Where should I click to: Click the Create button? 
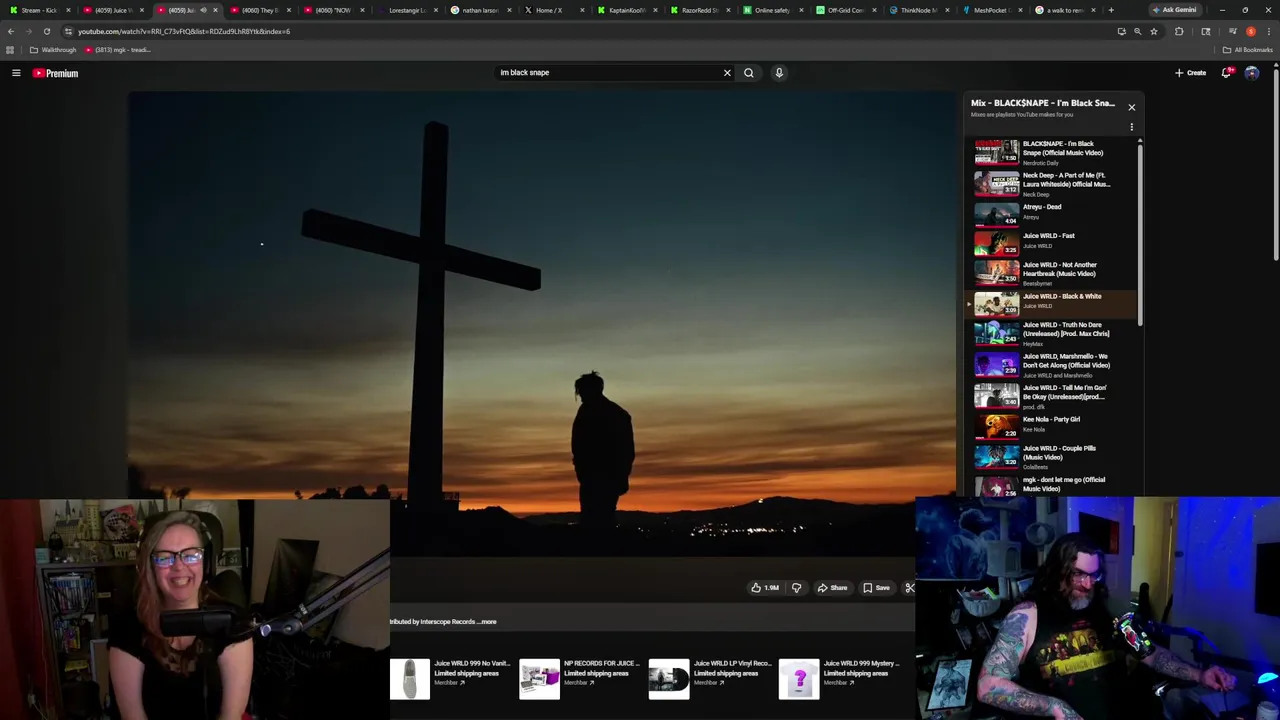[1190, 73]
